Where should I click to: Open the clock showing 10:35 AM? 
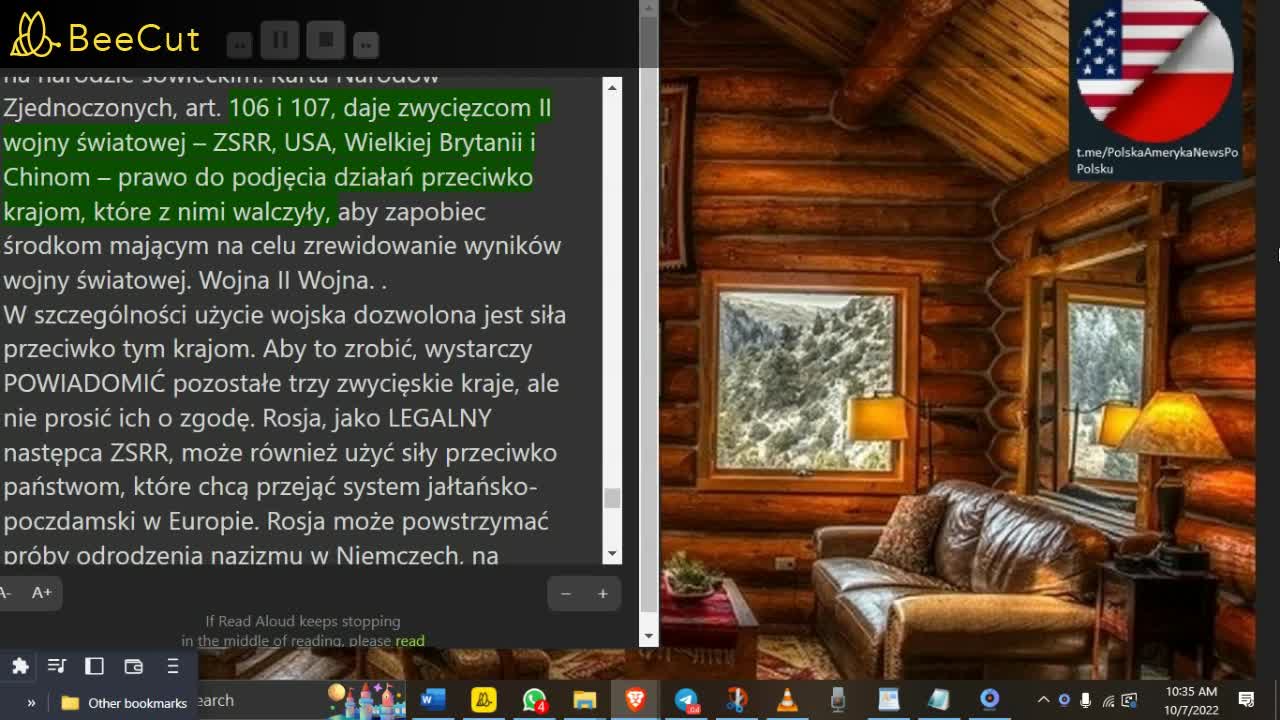coord(1191,700)
